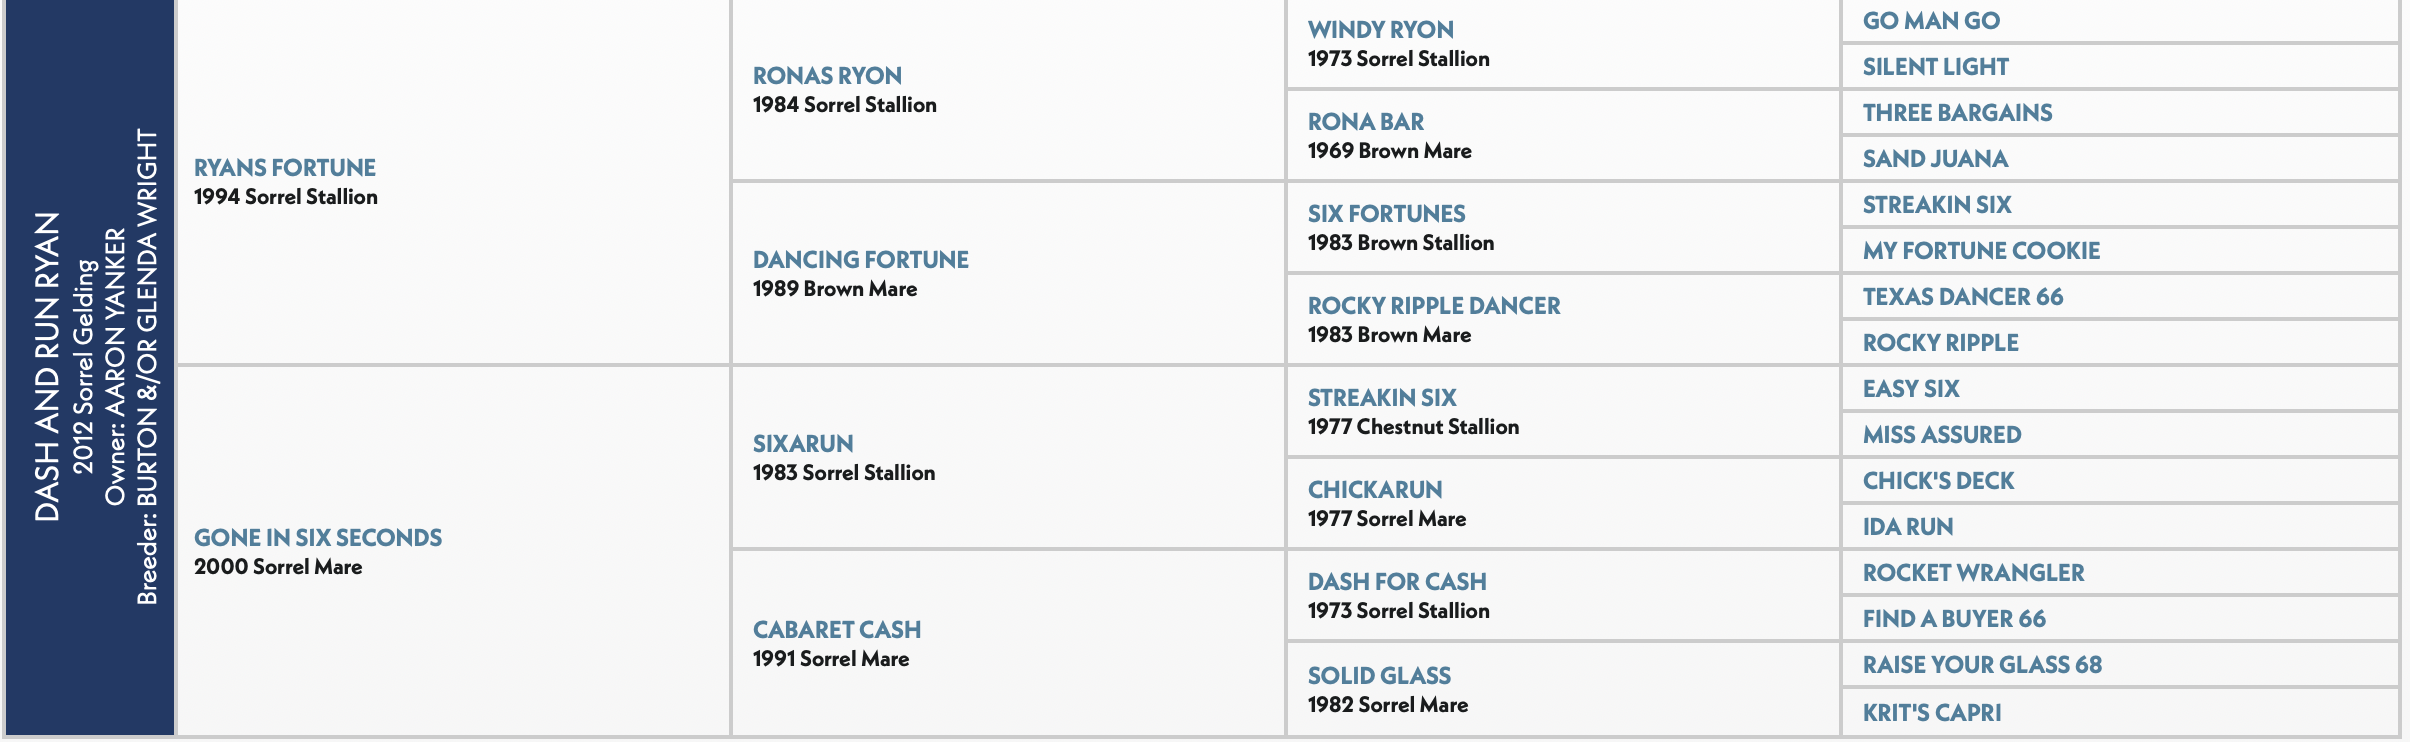The width and height of the screenshot is (2410, 742).
Task: View ROCKET WRANGLER ancestor page
Action: pos(1973,573)
